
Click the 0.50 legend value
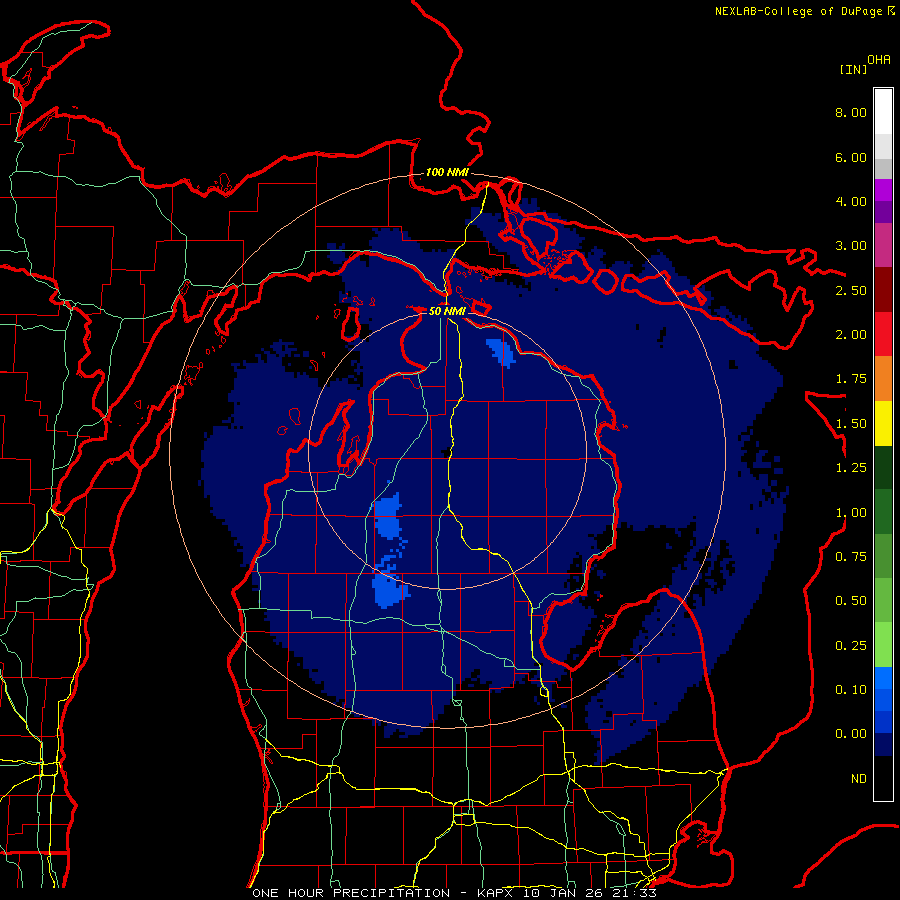[851, 601]
